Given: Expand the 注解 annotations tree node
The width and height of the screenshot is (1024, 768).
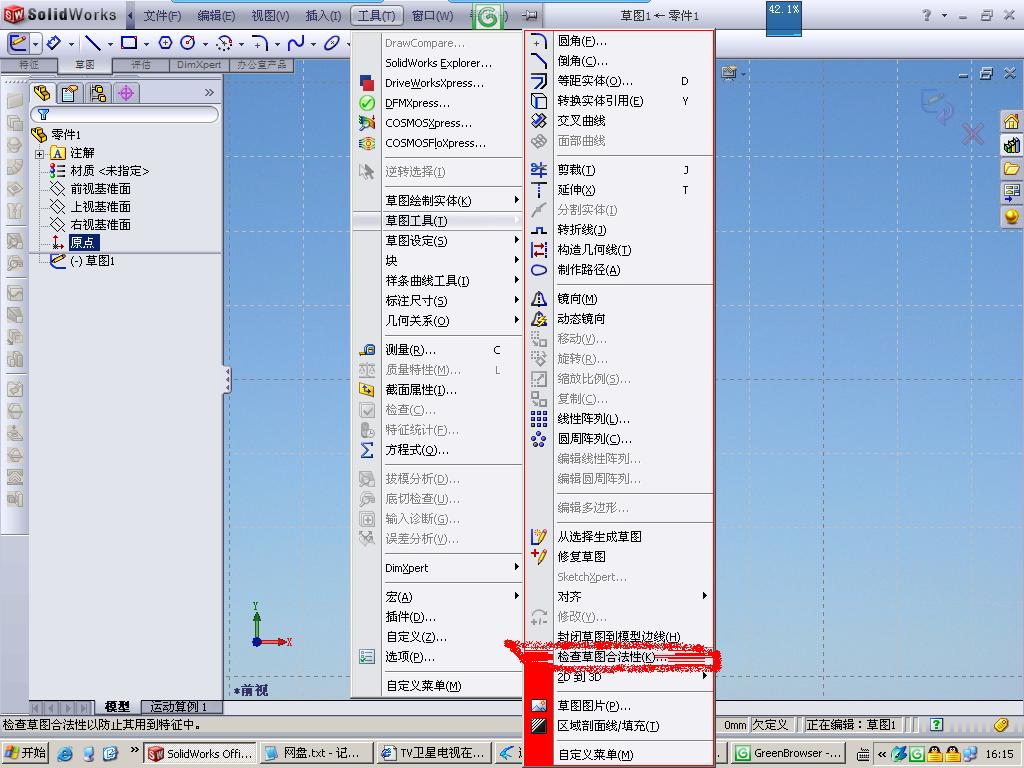Looking at the screenshot, I should [39, 154].
